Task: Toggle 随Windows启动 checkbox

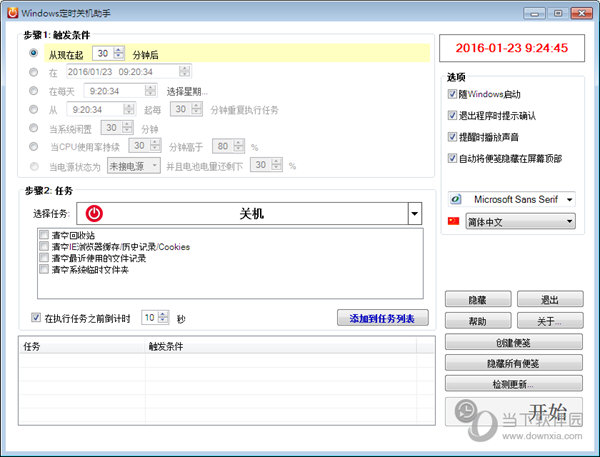Action: click(x=452, y=94)
